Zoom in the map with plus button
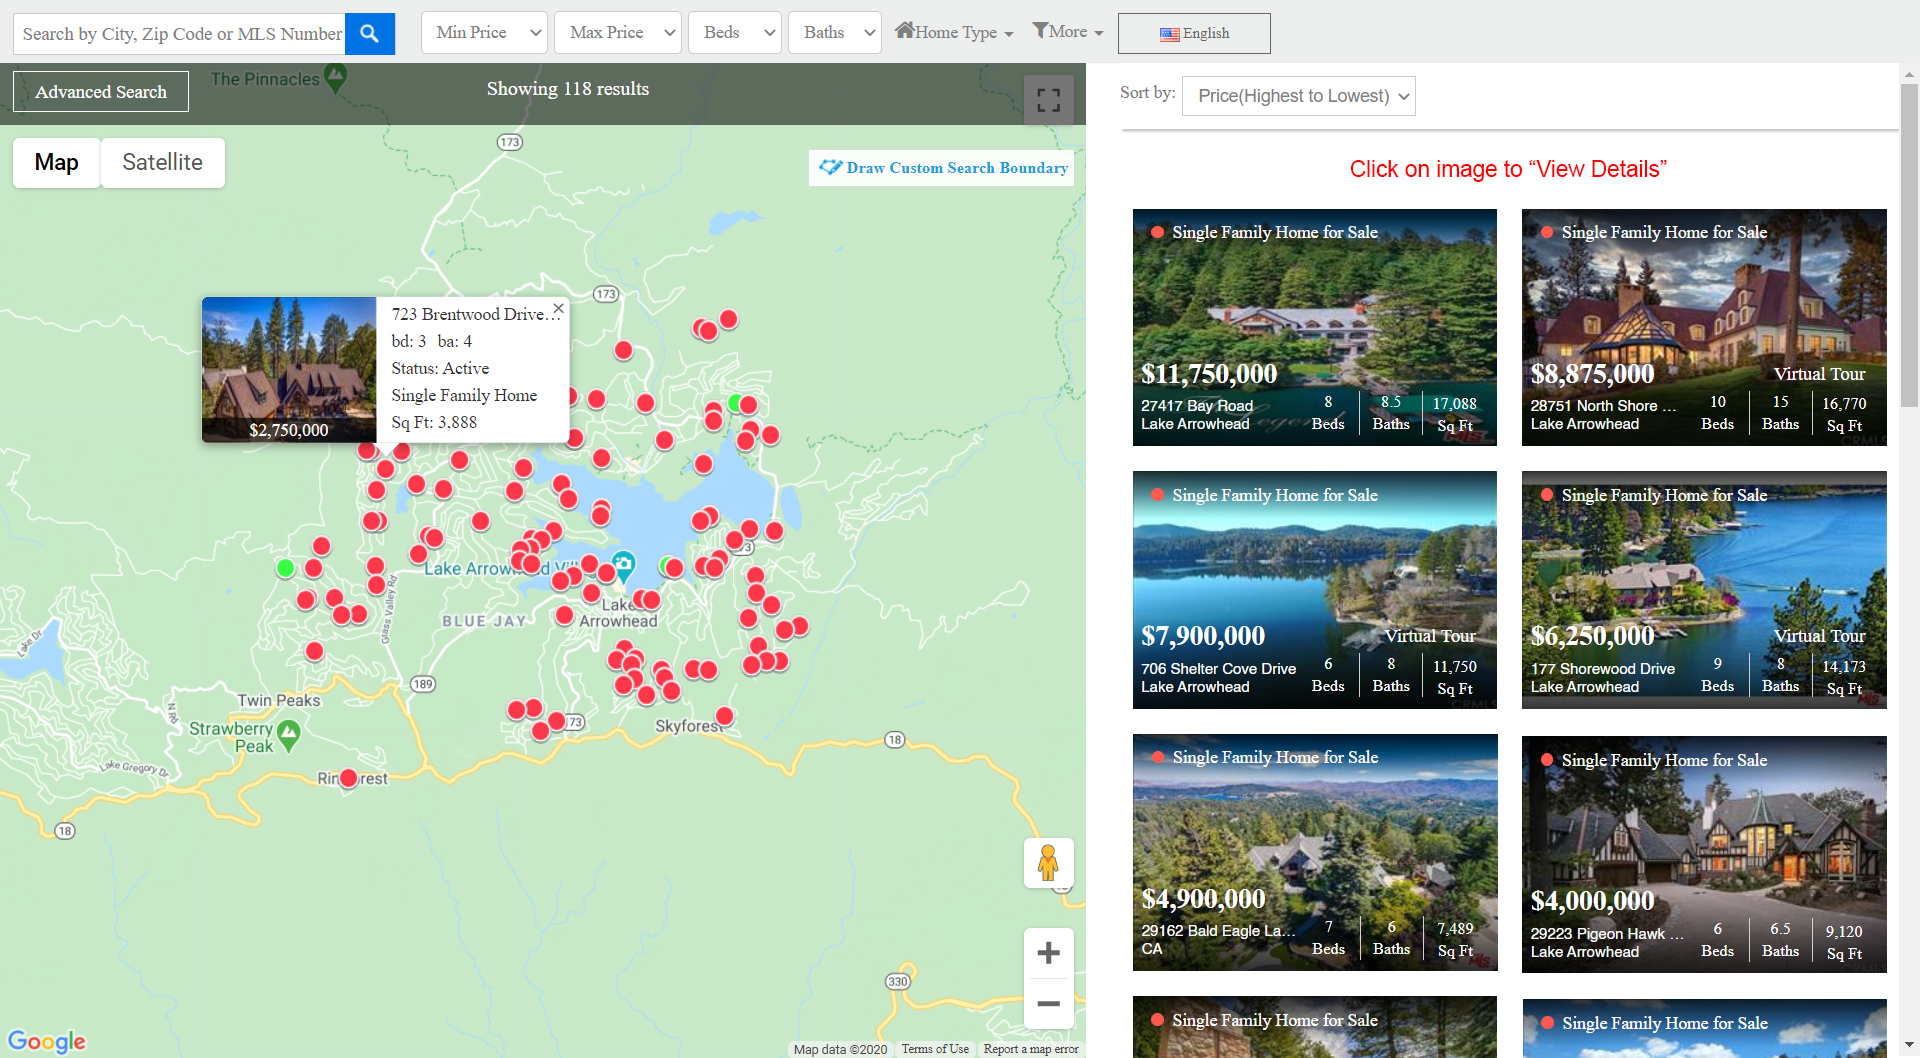This screenshot has width=1920, height=1058. 1048,953
